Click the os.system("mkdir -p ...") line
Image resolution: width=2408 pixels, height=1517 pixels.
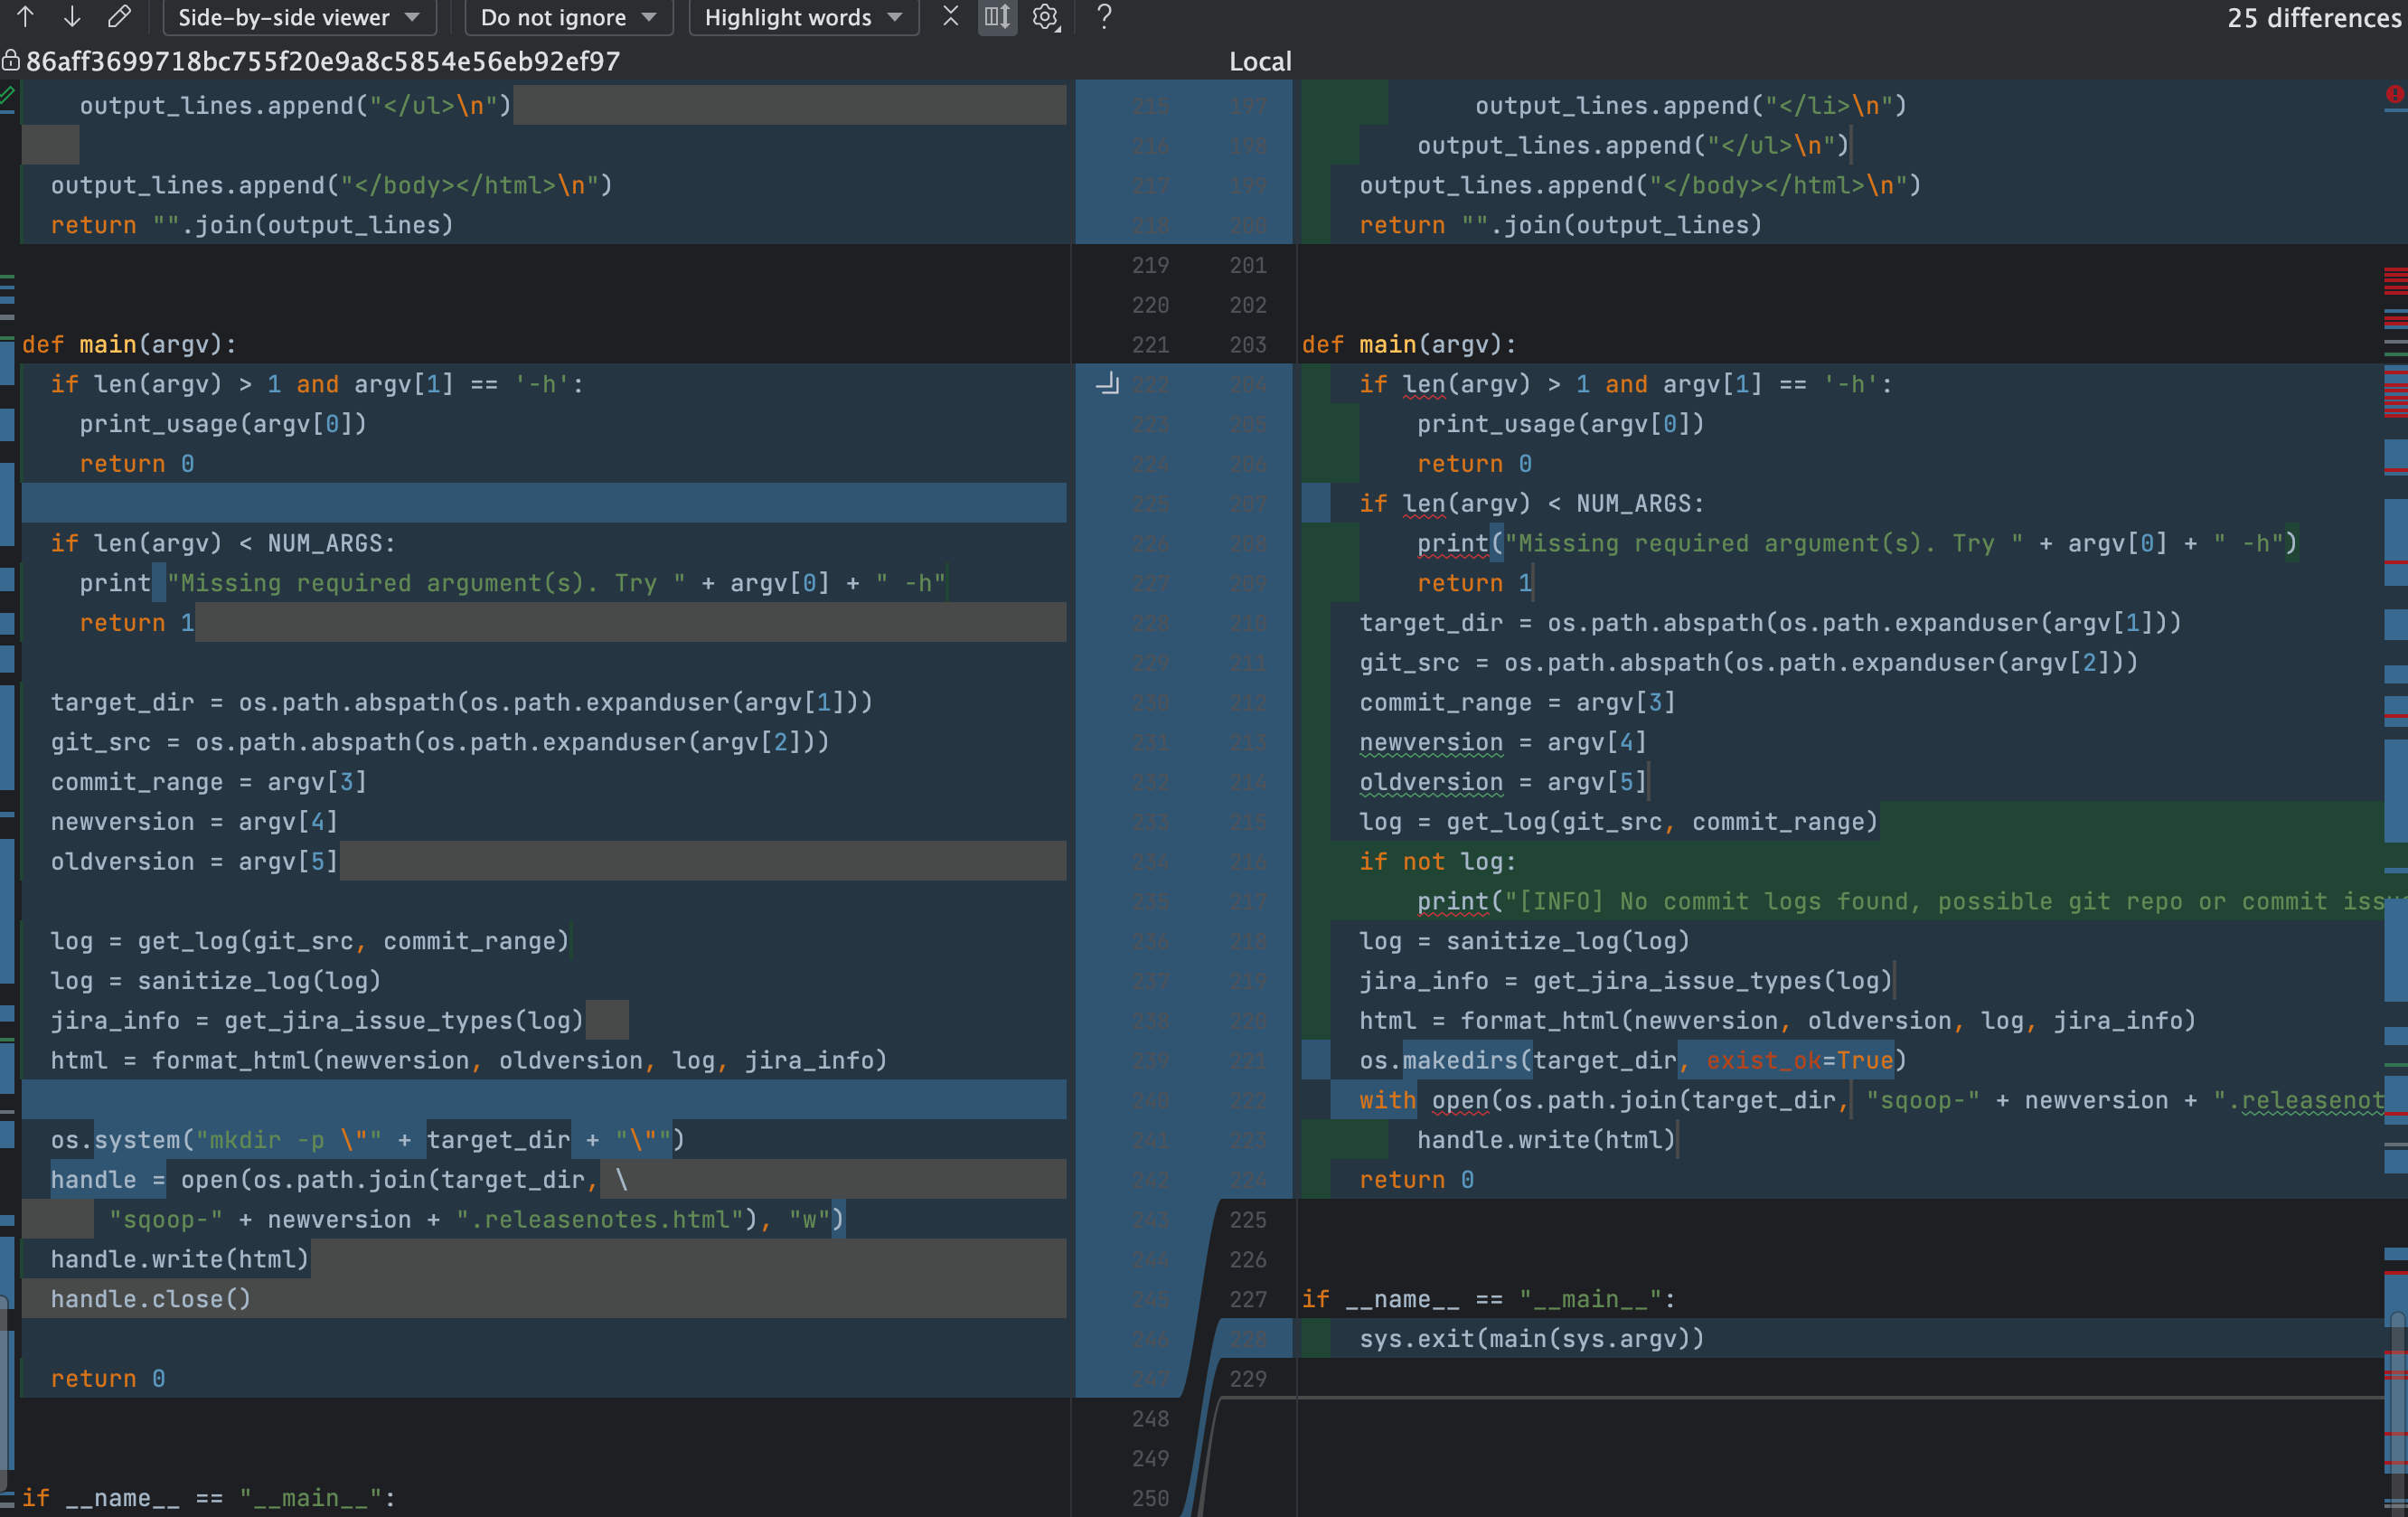pyautogui.click(x=367, y=1139)
